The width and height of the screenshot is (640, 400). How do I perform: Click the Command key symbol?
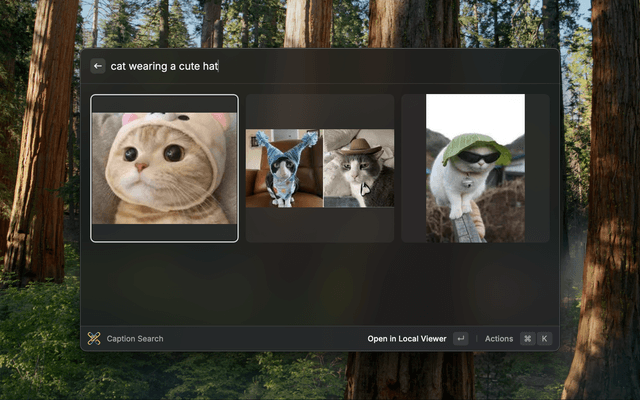527,339
